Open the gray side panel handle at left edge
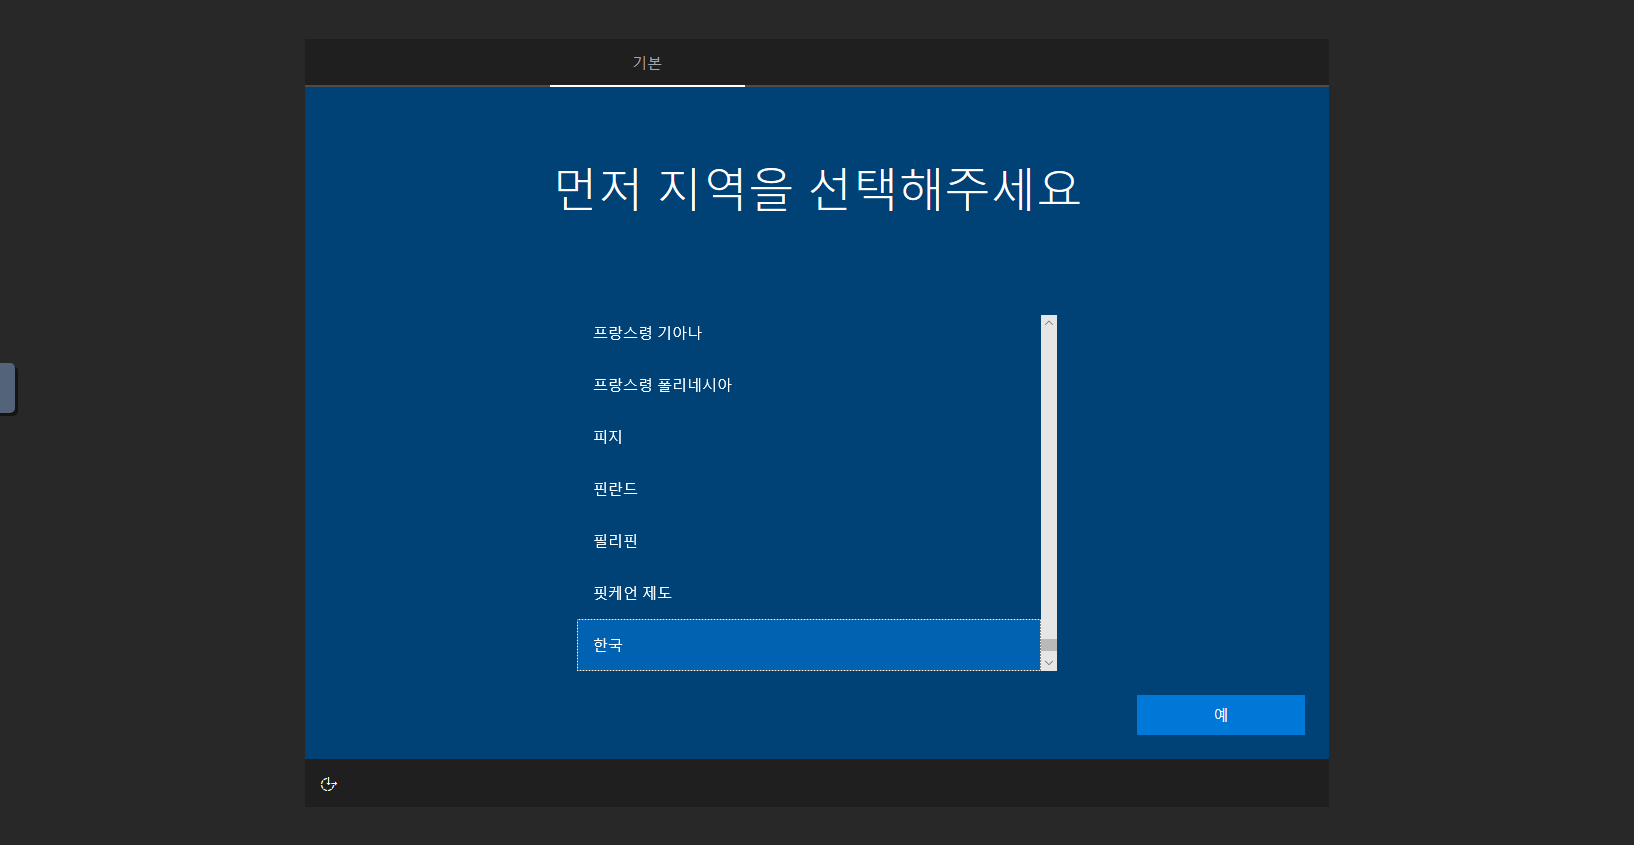 (x=7, y=388)
